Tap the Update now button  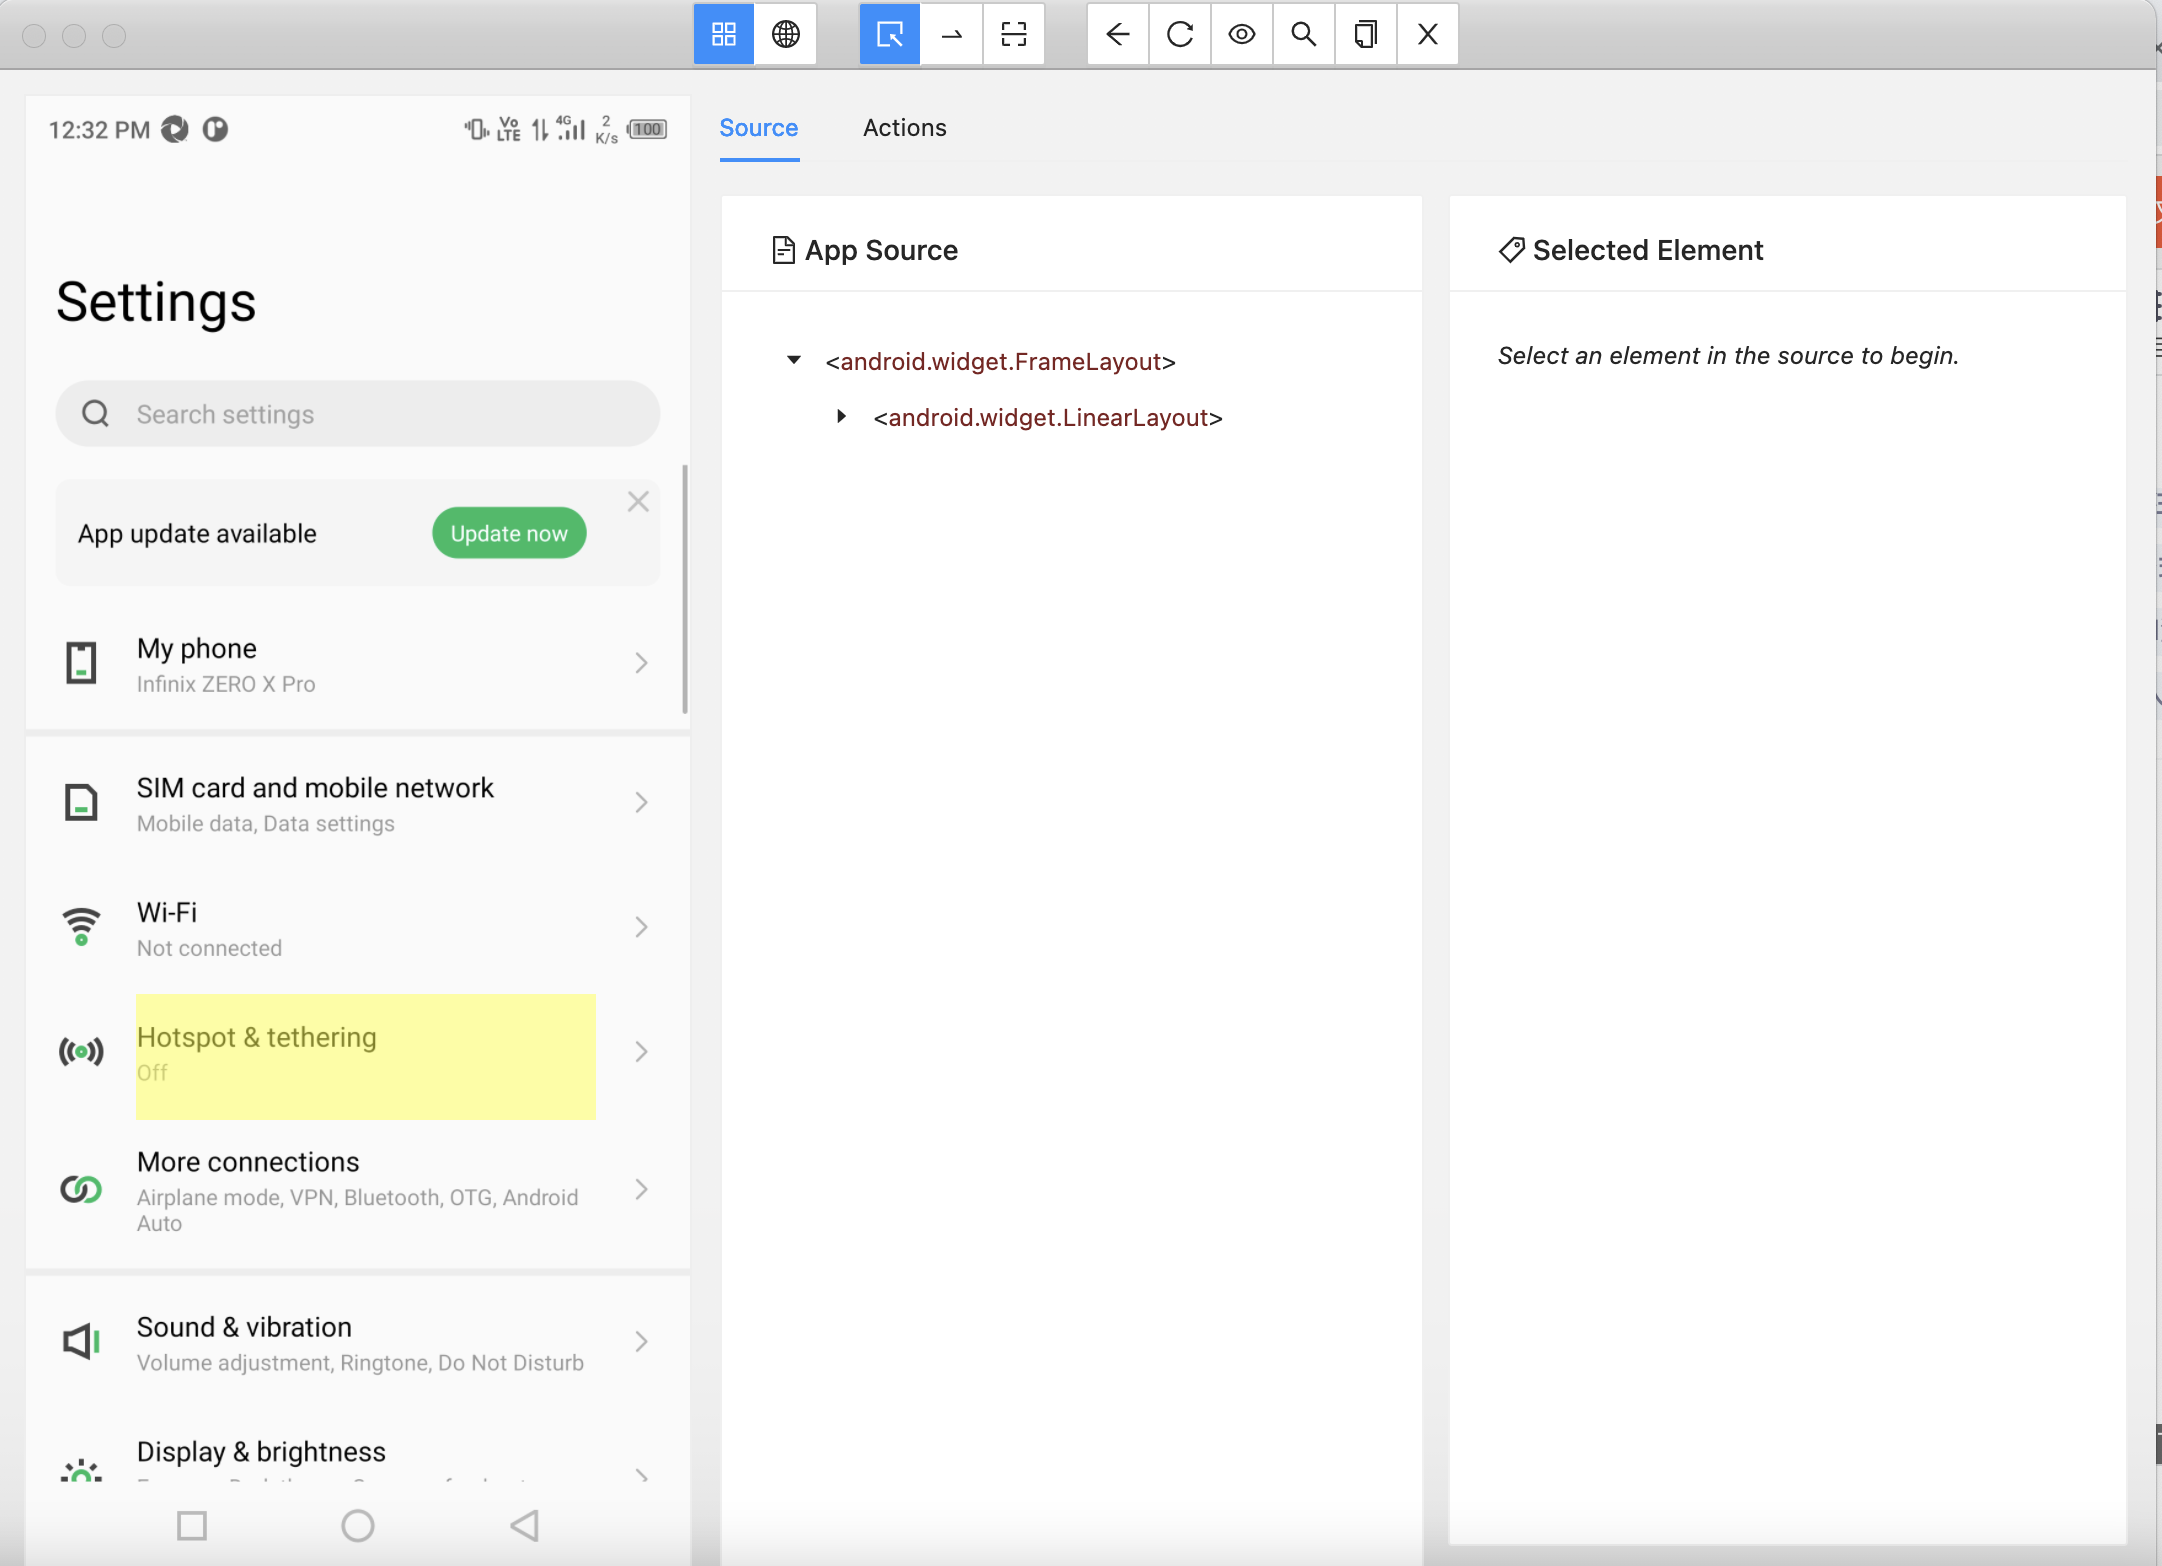(509, 533)
